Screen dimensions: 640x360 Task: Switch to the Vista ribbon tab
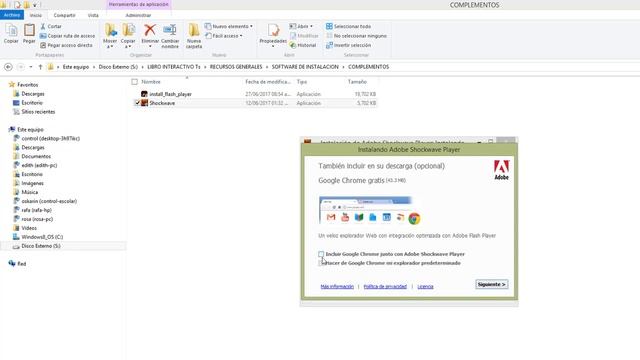point(93,15)
